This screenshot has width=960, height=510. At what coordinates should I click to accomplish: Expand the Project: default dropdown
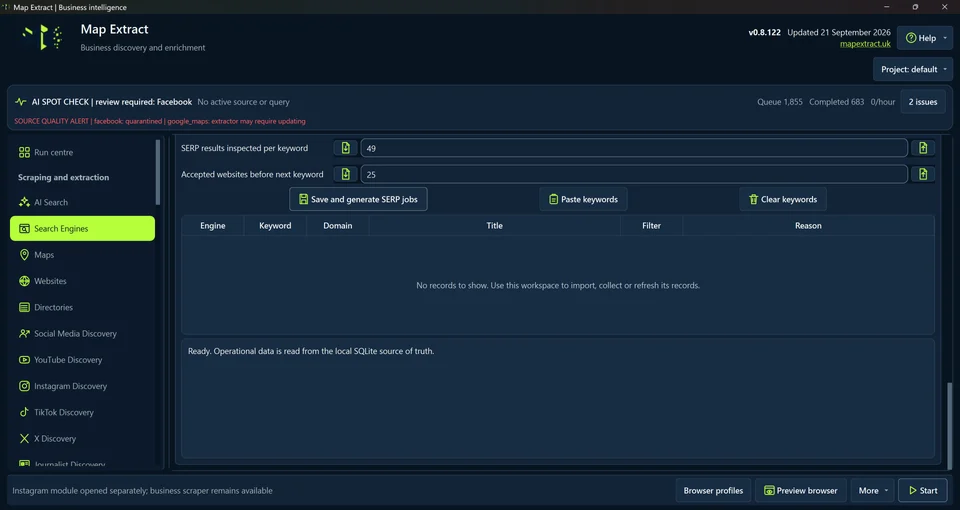913,69
